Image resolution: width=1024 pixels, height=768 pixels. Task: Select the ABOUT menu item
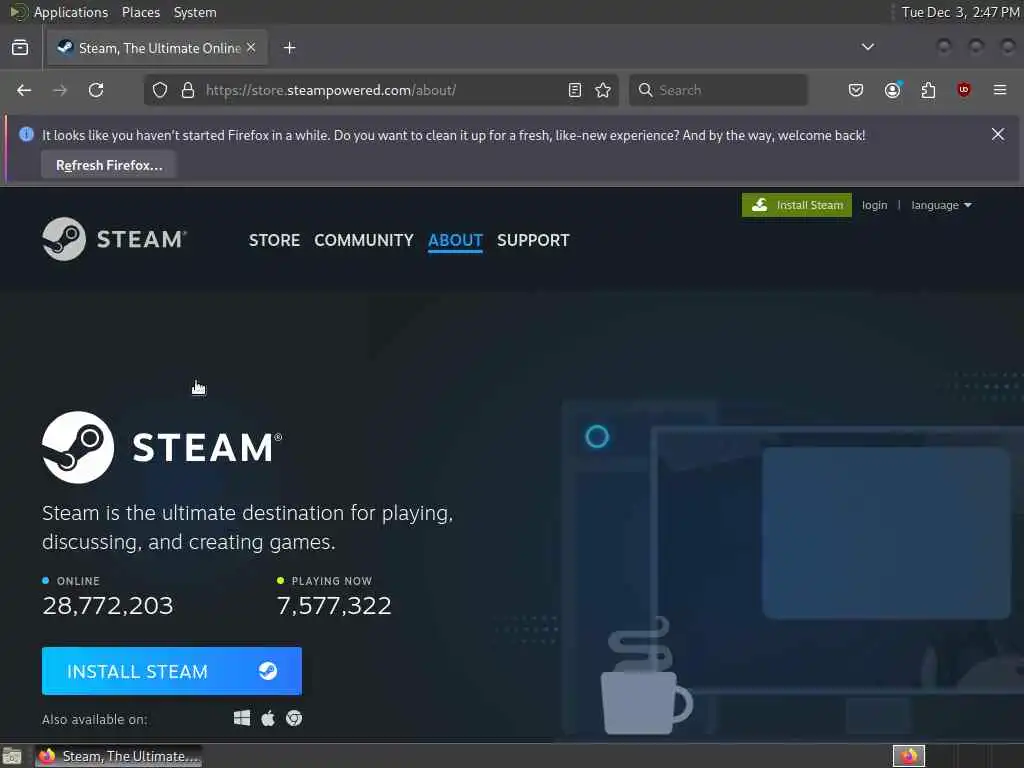[x=455, y=240]
